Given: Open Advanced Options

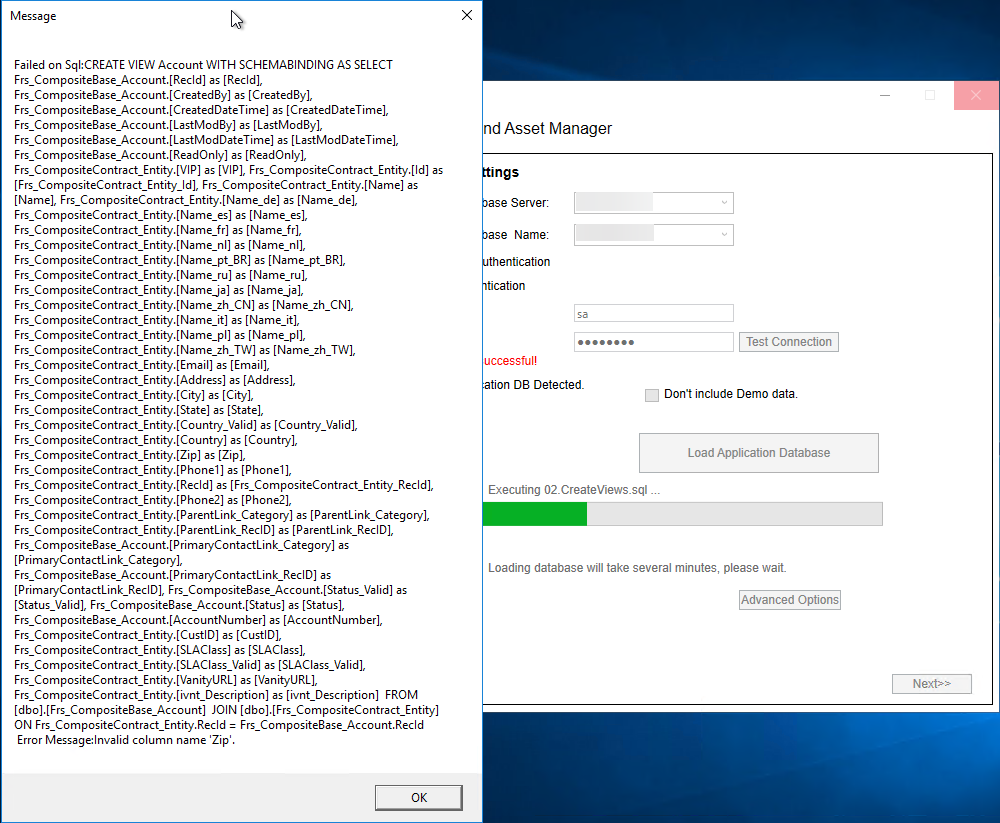Looking at the screenshot, I should pos(789,600).
